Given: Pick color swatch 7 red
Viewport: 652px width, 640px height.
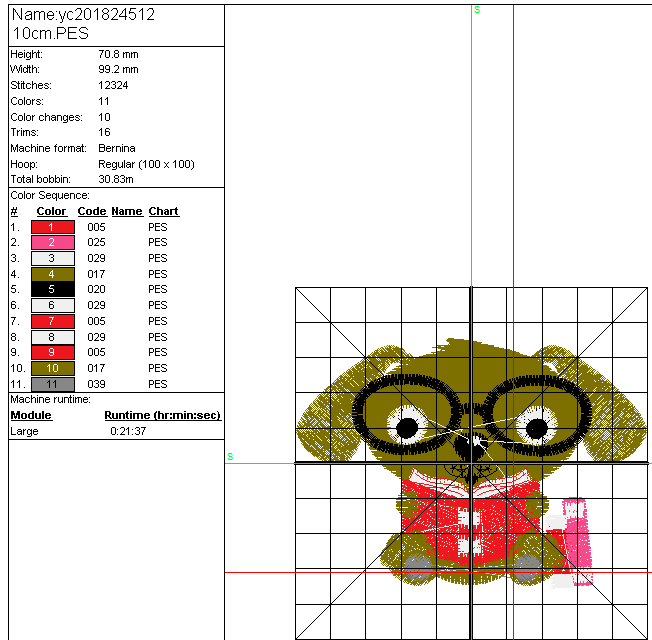Looking at the screenshot, I should click(x=53, y=321).
